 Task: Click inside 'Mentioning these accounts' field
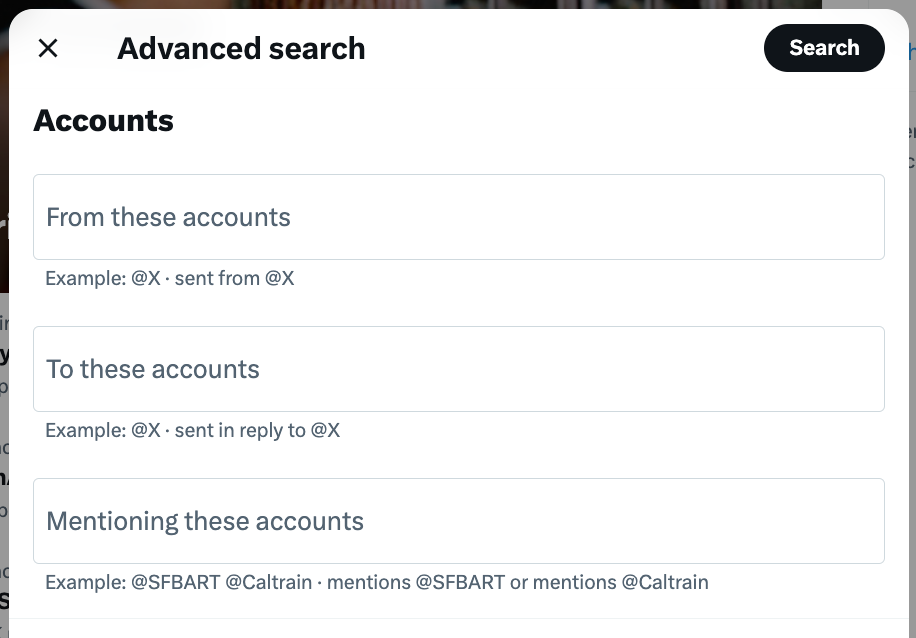click(459, 521)
